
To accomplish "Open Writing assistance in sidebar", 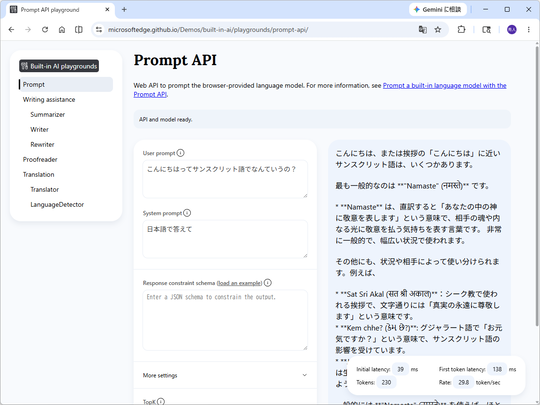I will pos(49,100).
